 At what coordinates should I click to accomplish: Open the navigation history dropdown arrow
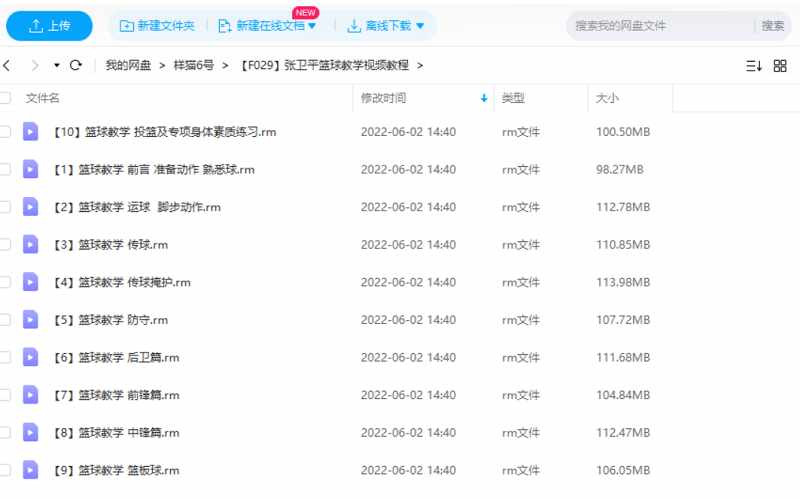coord(57,65)
